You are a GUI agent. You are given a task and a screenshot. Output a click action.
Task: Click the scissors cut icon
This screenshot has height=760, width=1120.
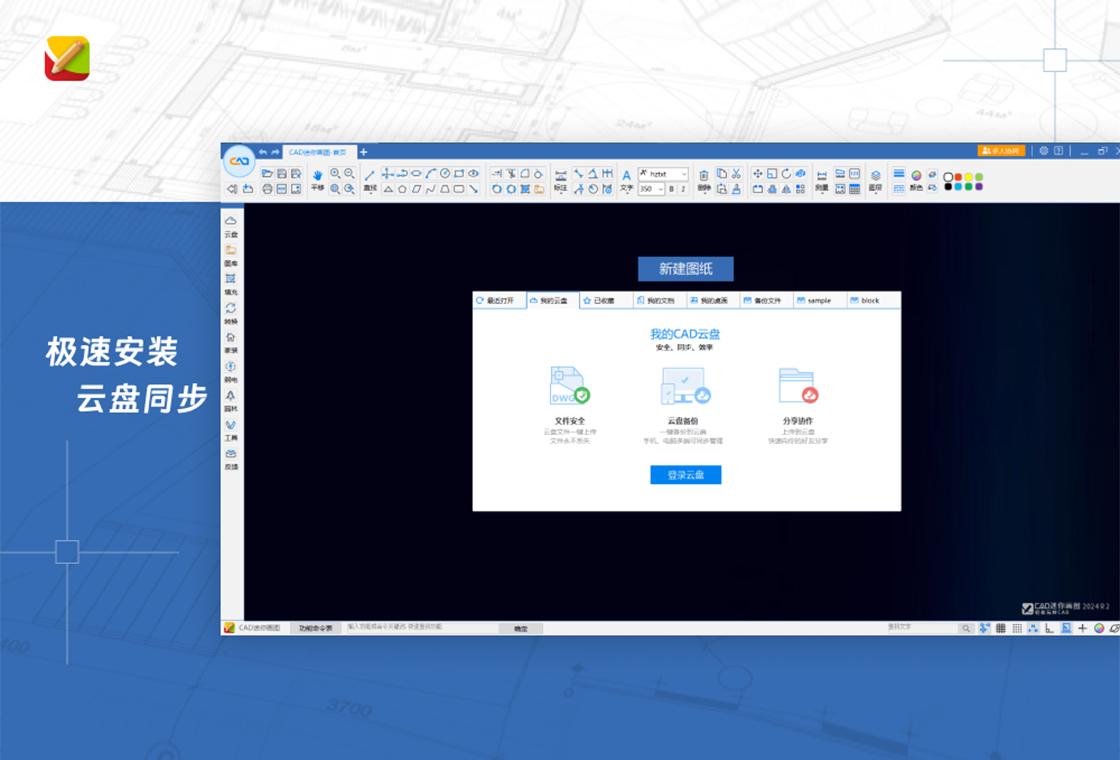[x=736, y=174]
